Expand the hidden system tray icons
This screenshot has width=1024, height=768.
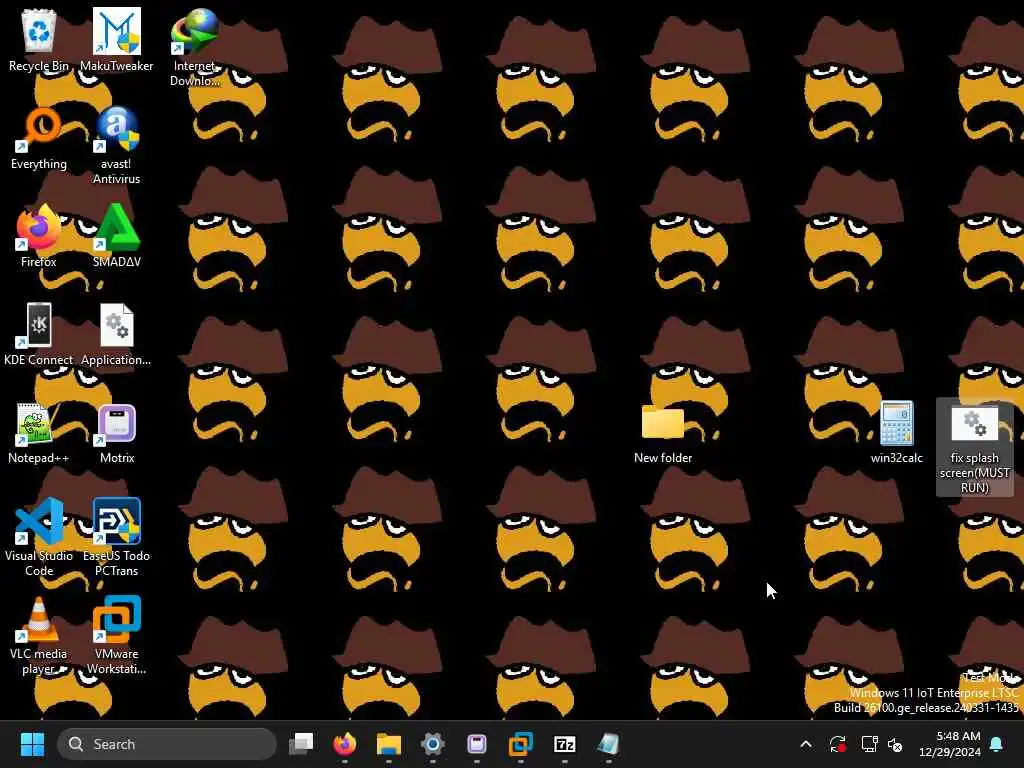[806, 744]
